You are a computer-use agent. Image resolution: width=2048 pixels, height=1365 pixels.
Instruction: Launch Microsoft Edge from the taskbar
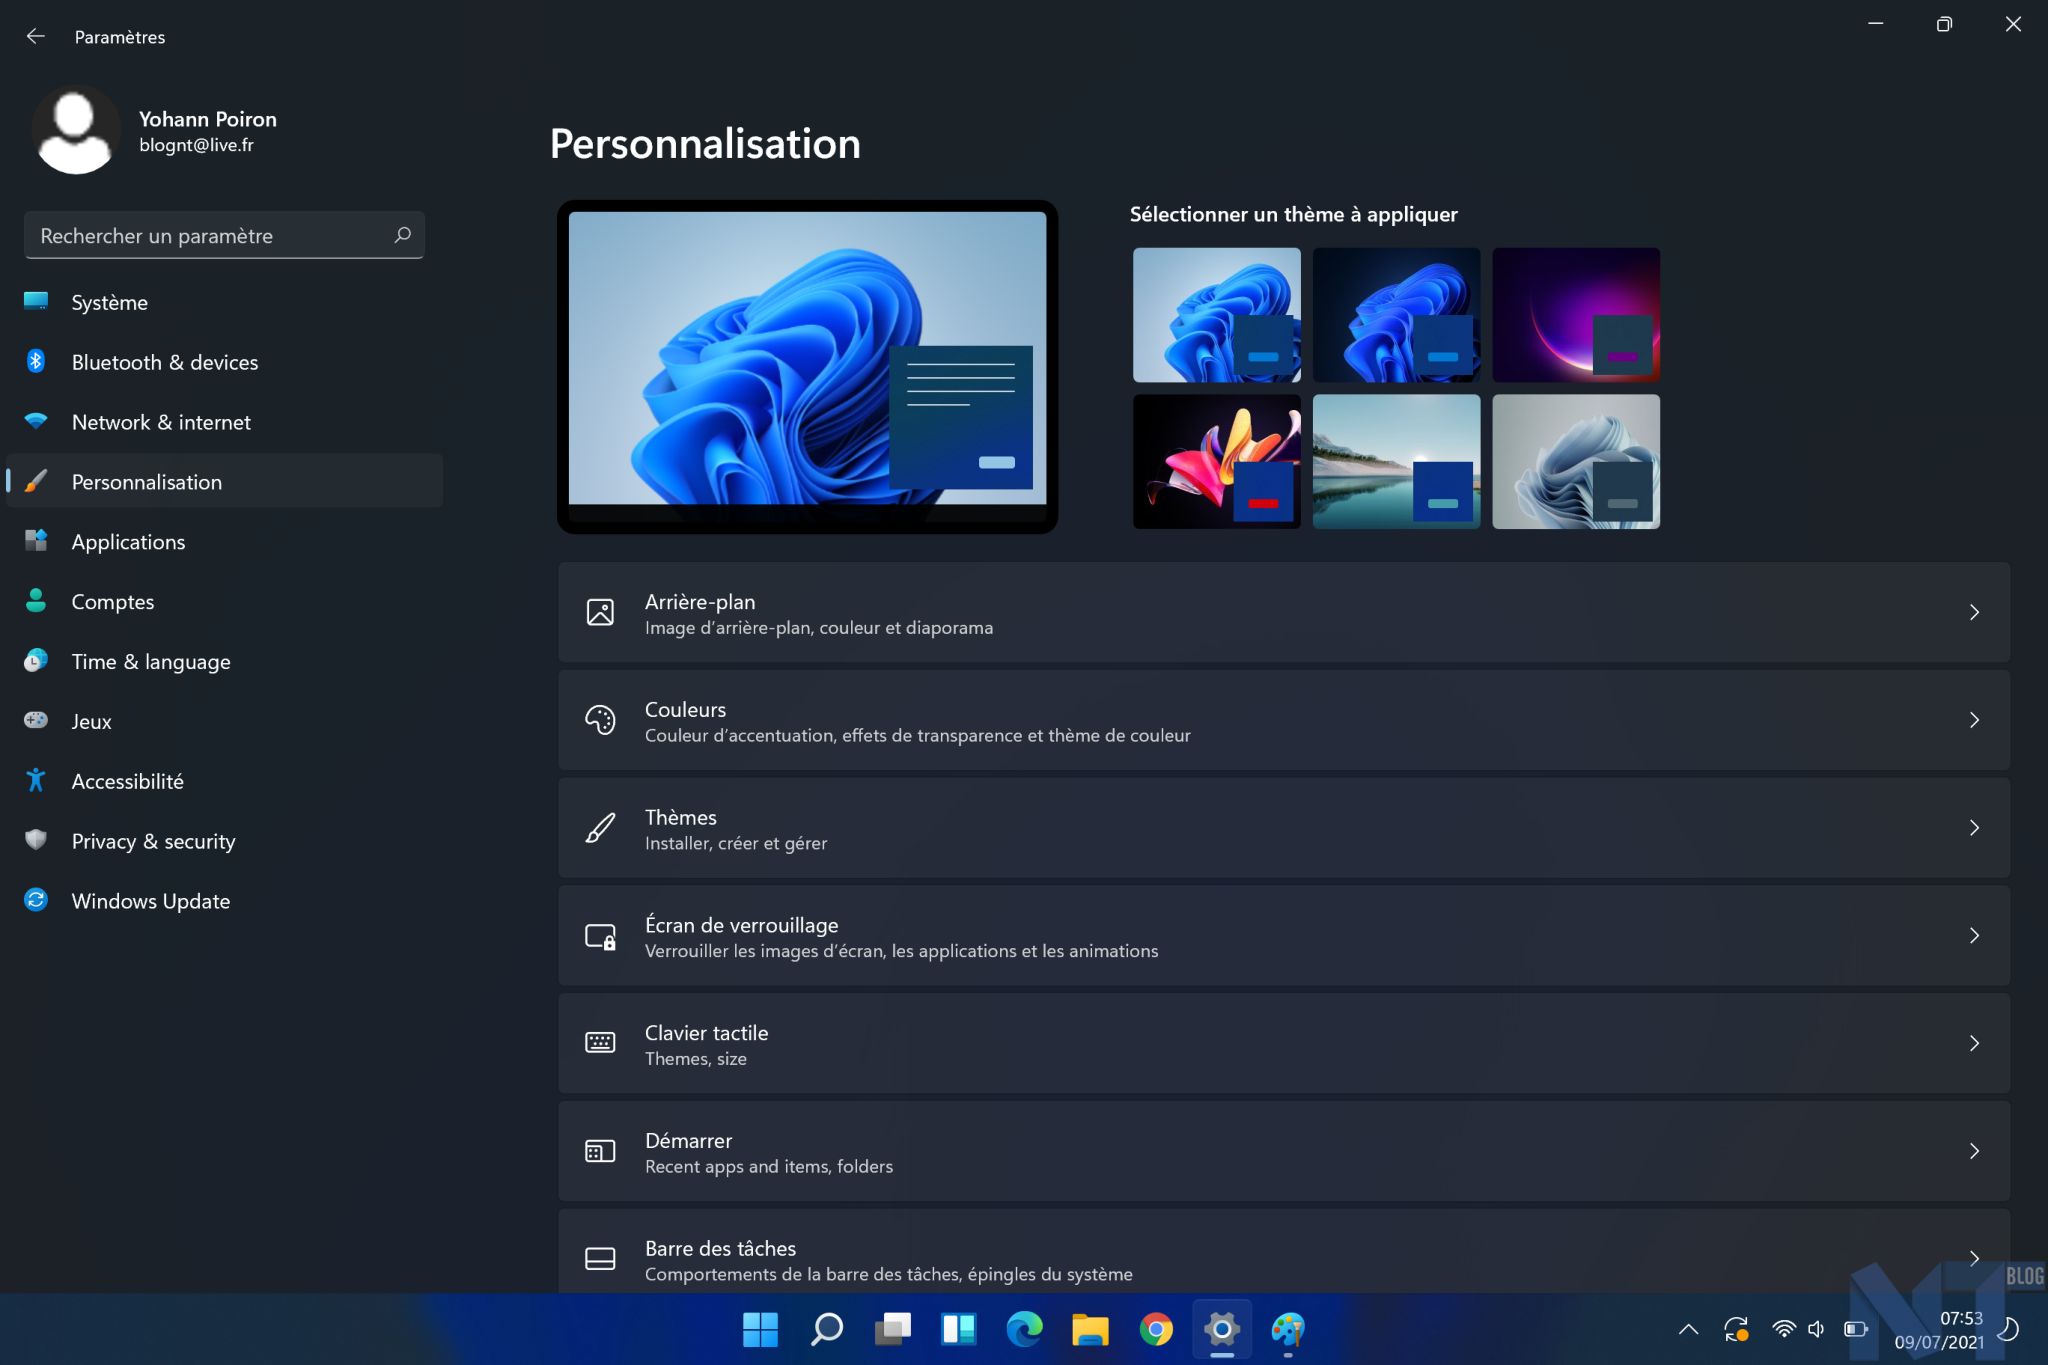(x=1025, y=1329)
